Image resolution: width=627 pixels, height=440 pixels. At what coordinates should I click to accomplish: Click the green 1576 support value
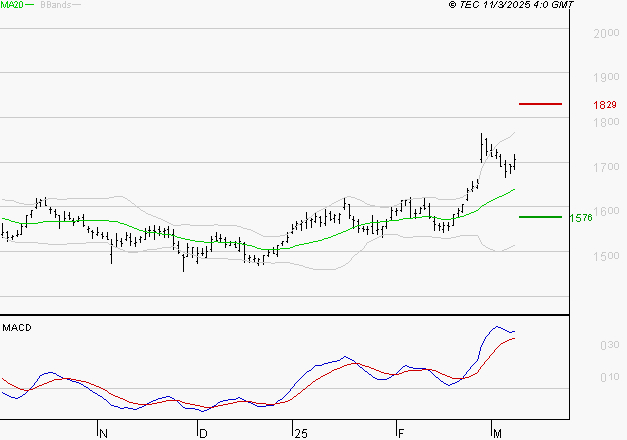pos(581,218)
